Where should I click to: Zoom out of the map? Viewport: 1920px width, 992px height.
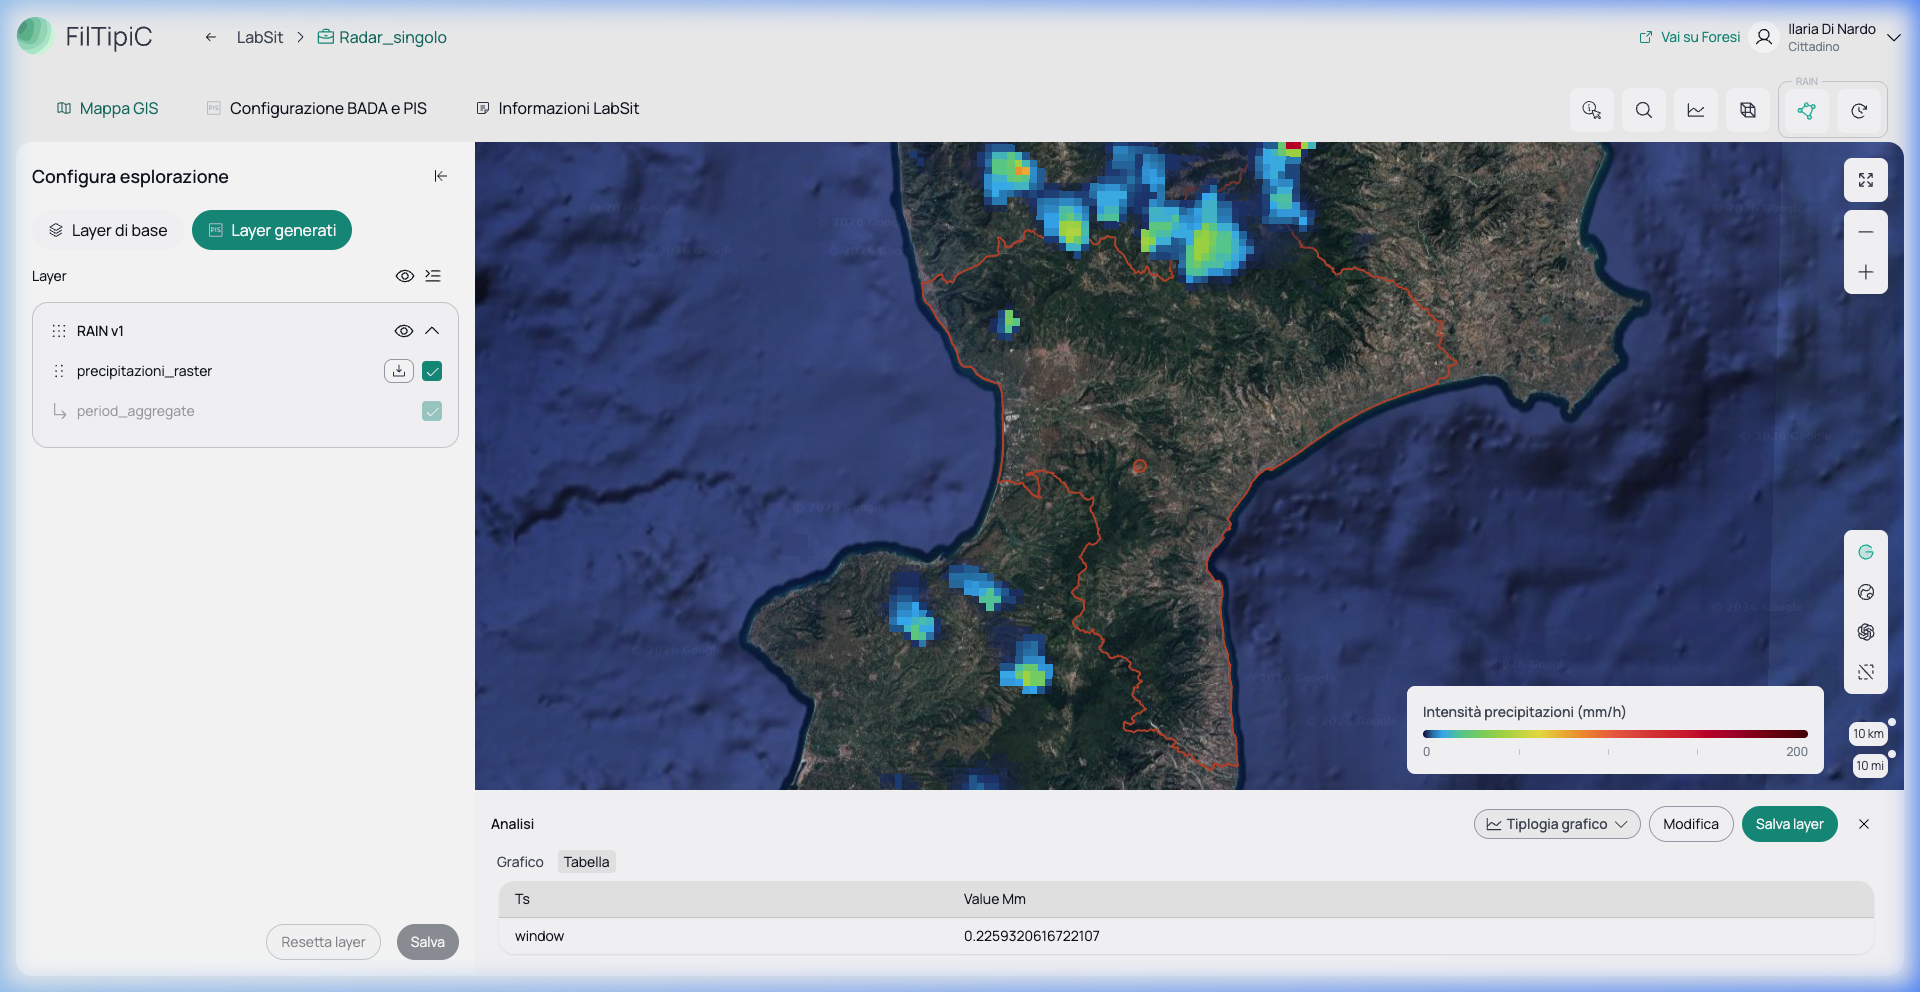point(1865,231)
